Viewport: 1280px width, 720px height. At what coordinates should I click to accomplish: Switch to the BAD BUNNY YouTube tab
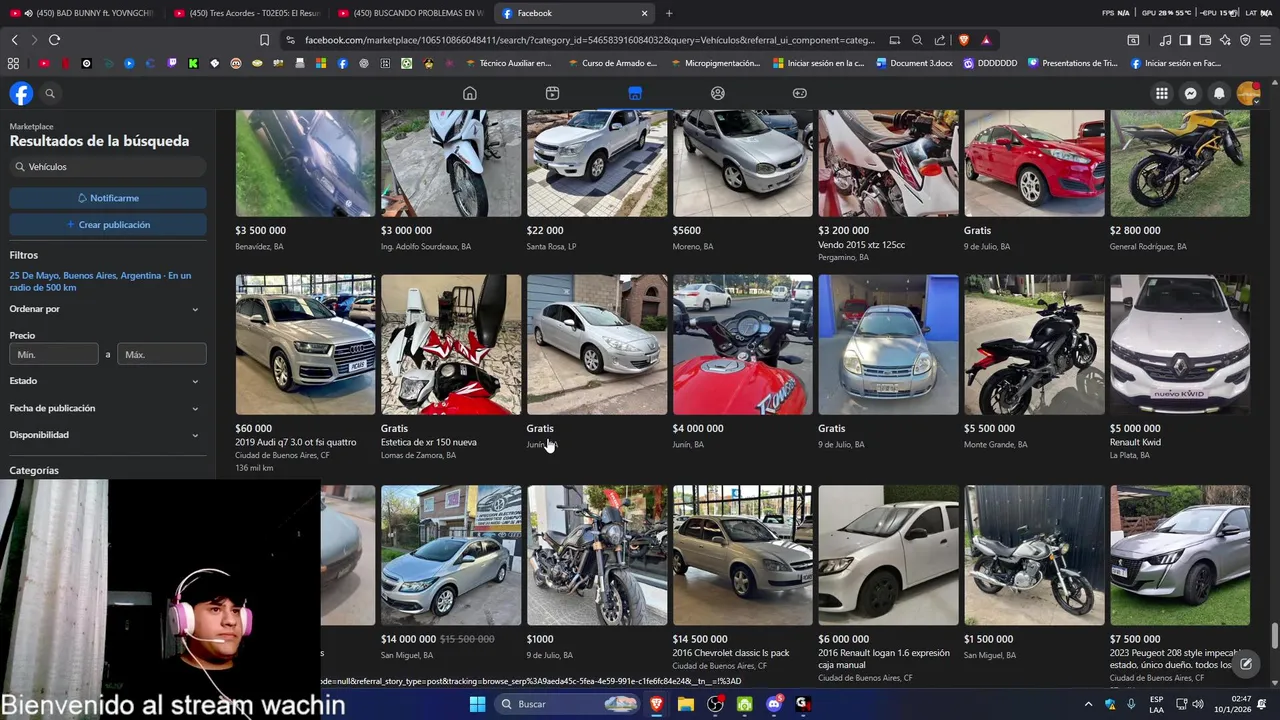click(82, 13)
